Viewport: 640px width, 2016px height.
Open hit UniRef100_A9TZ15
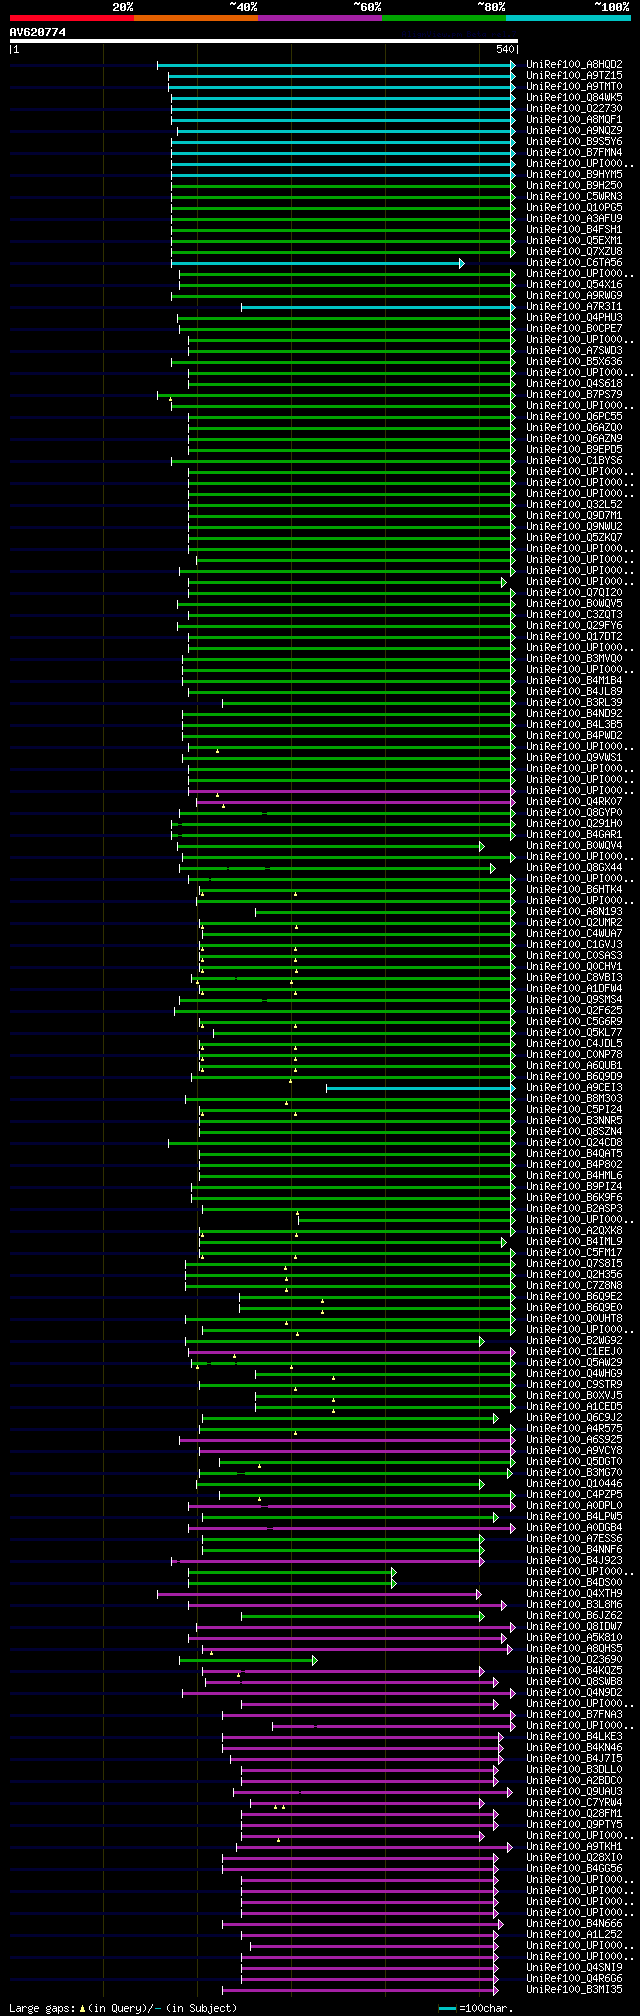574,76
